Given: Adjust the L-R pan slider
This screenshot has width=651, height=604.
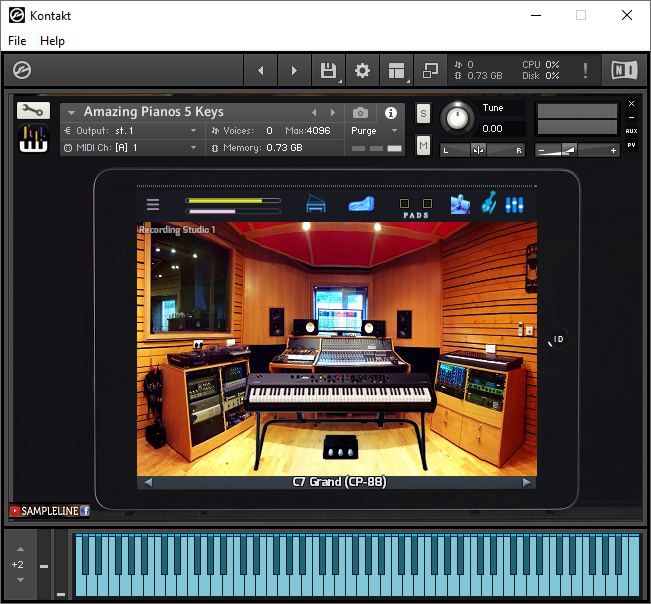Looking at the screenshot, I should coord(482,150).
